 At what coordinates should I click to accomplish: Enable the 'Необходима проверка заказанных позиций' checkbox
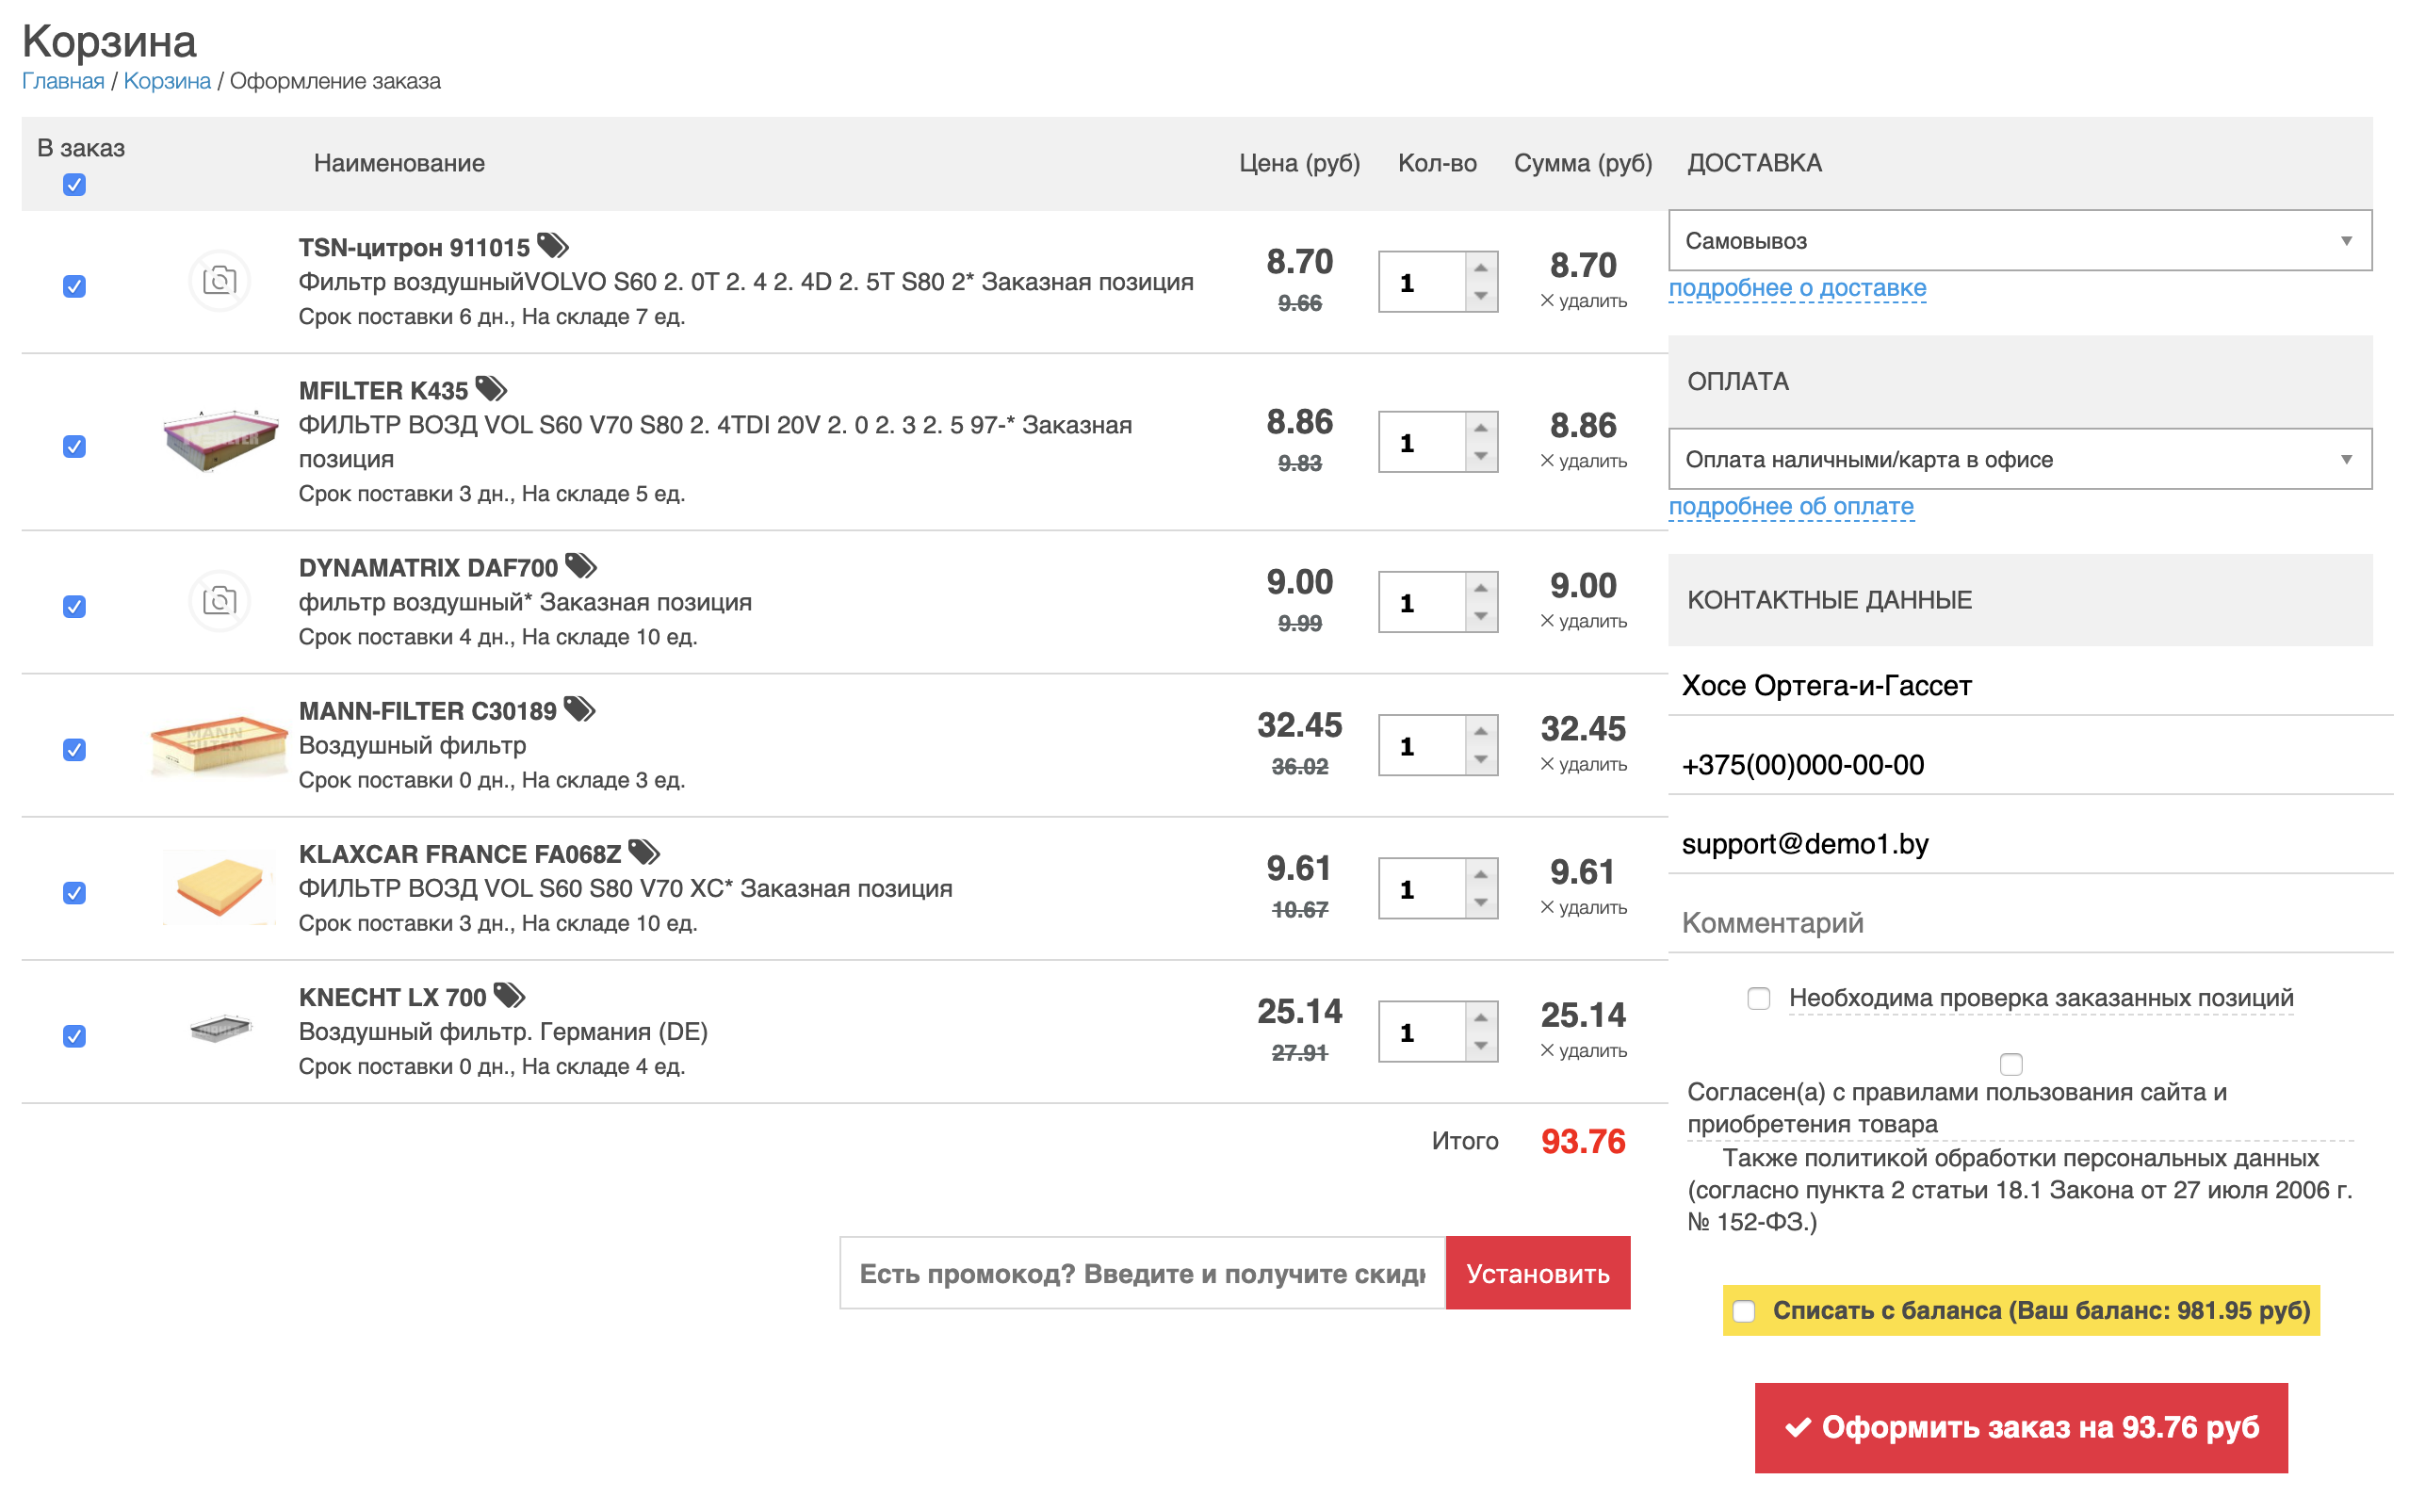click(x=1758, y=998)
